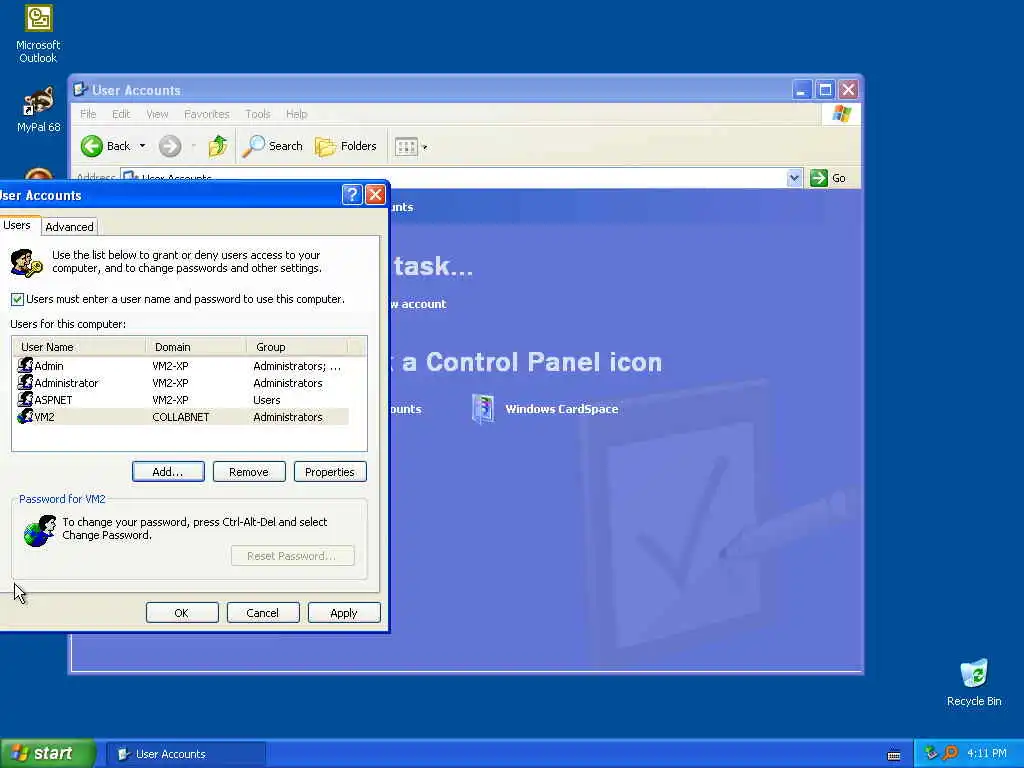The height and width of the screenshot is (768, 1024).
Task: Click the Start button
Action: pos(47,753)
